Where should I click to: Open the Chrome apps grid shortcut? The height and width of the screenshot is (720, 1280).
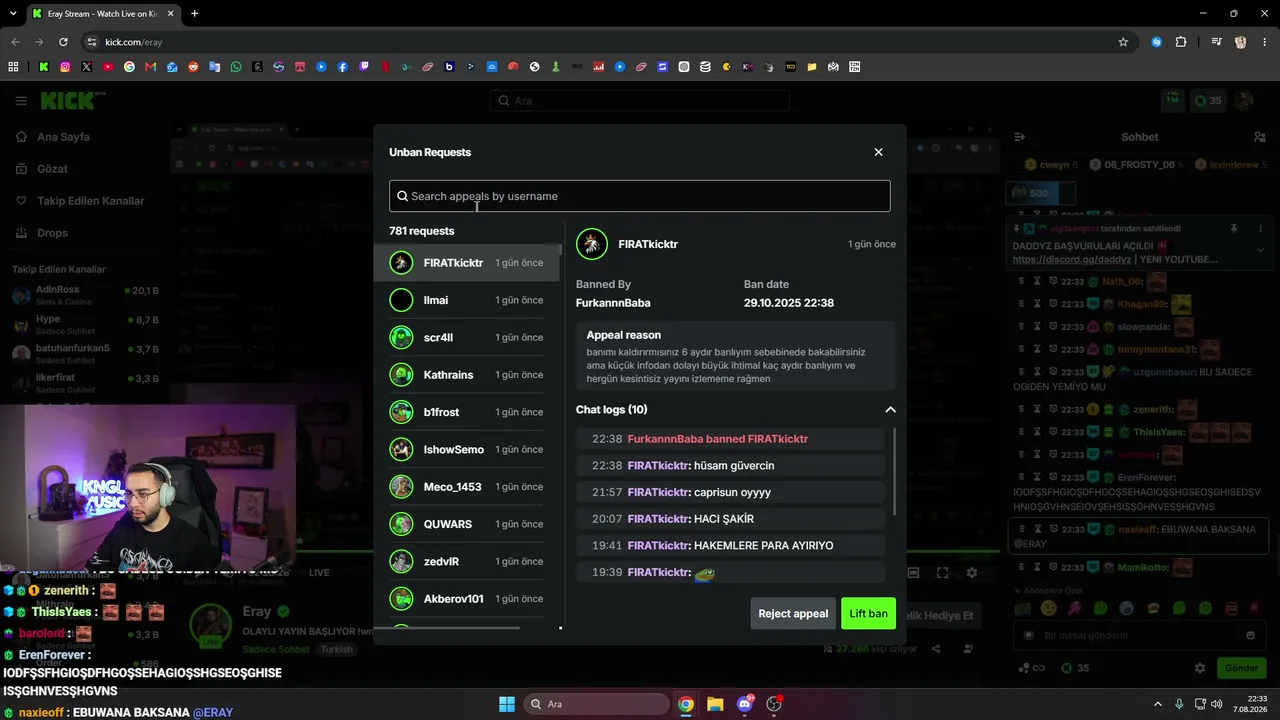click(x=13, y=67)
